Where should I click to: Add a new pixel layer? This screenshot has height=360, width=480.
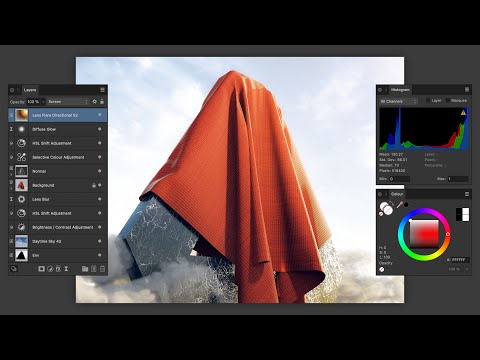[x=94, y=268]
